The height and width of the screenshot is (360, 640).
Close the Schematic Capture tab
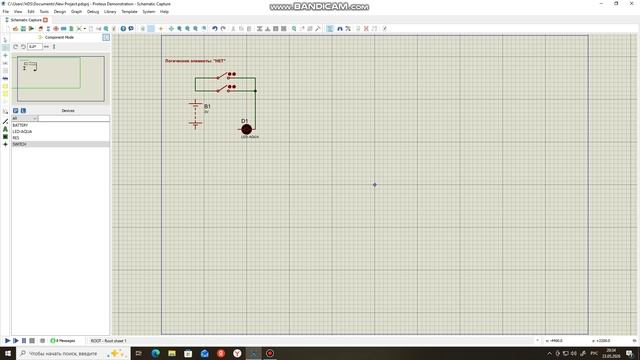click(x=45, y=20)
